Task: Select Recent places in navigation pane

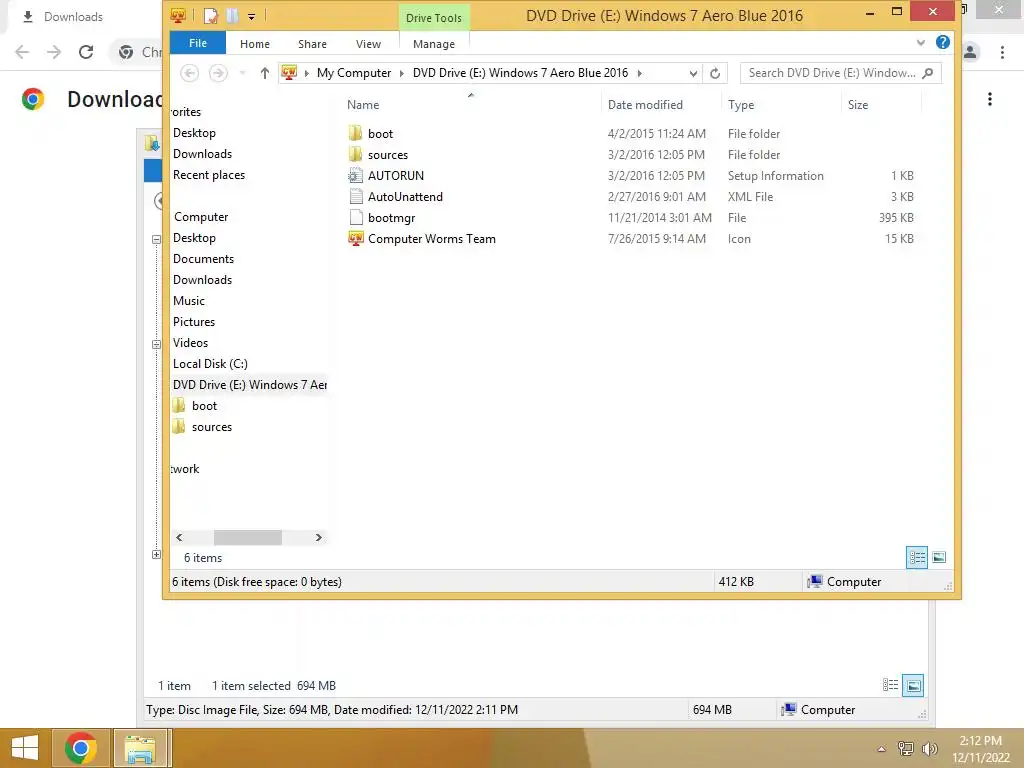Action: tap(209, 175)
